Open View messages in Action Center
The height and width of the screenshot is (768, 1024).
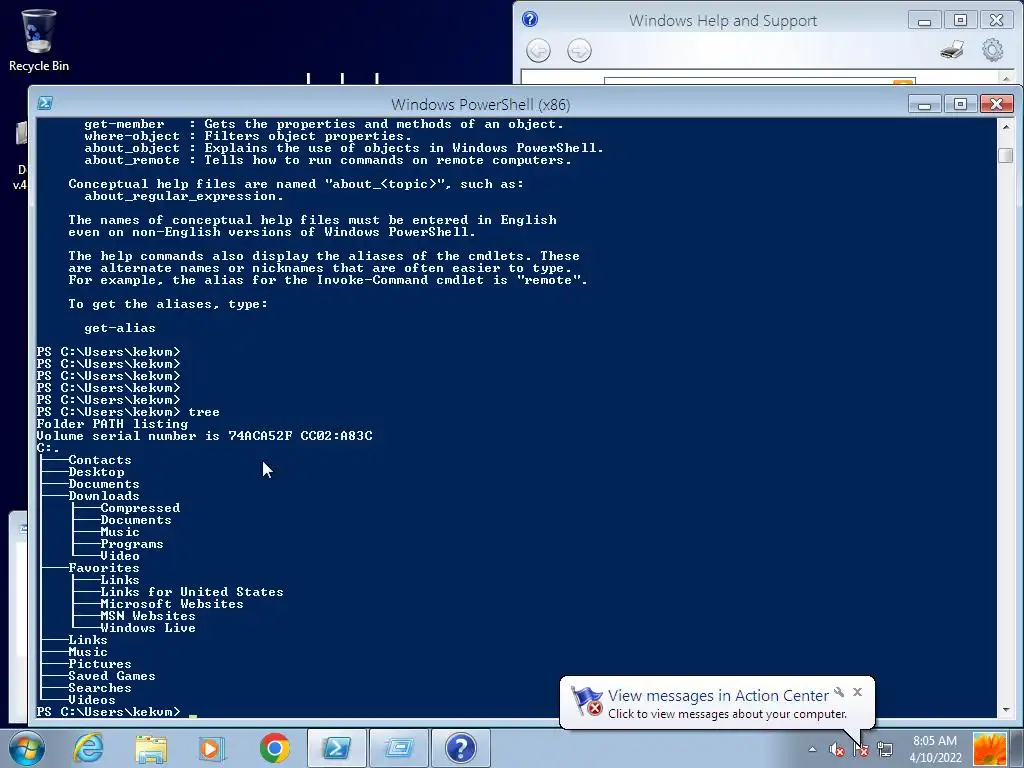(718, 696)
